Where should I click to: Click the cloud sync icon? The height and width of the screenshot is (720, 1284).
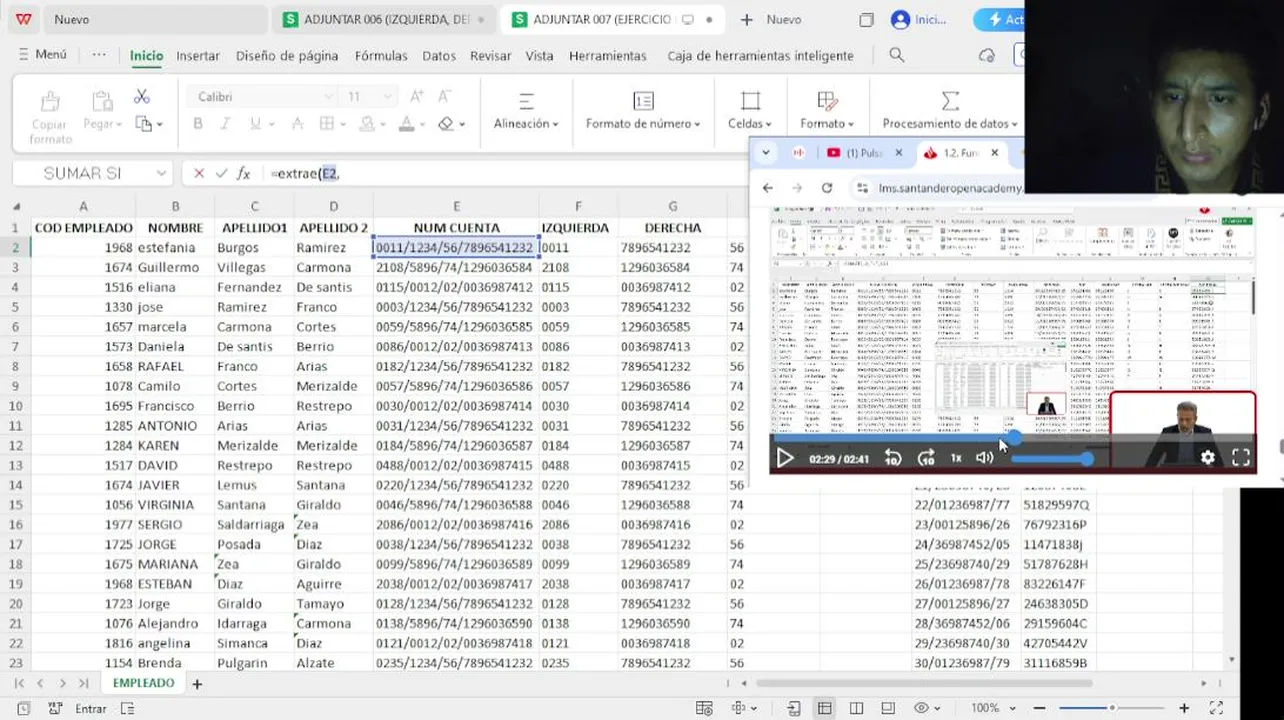point(987,56)
